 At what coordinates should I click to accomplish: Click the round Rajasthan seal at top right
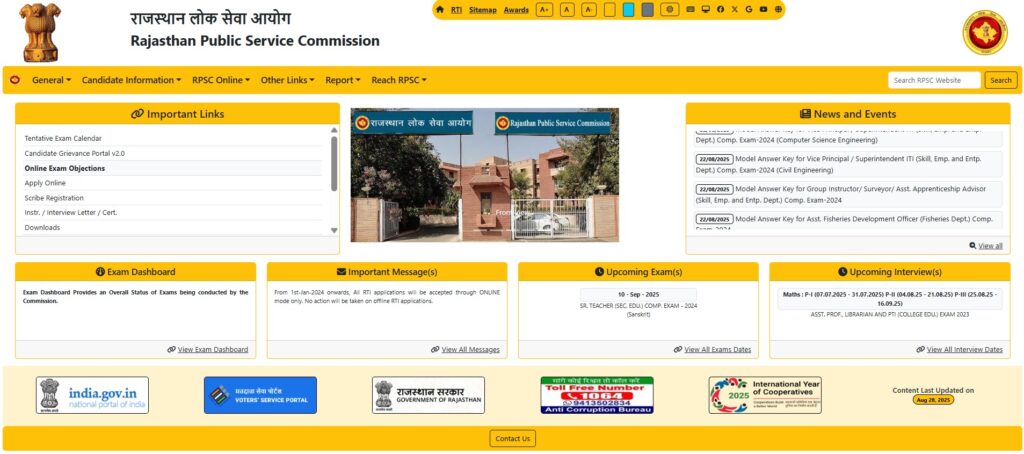pyautogui.click(x=985, y=32)
